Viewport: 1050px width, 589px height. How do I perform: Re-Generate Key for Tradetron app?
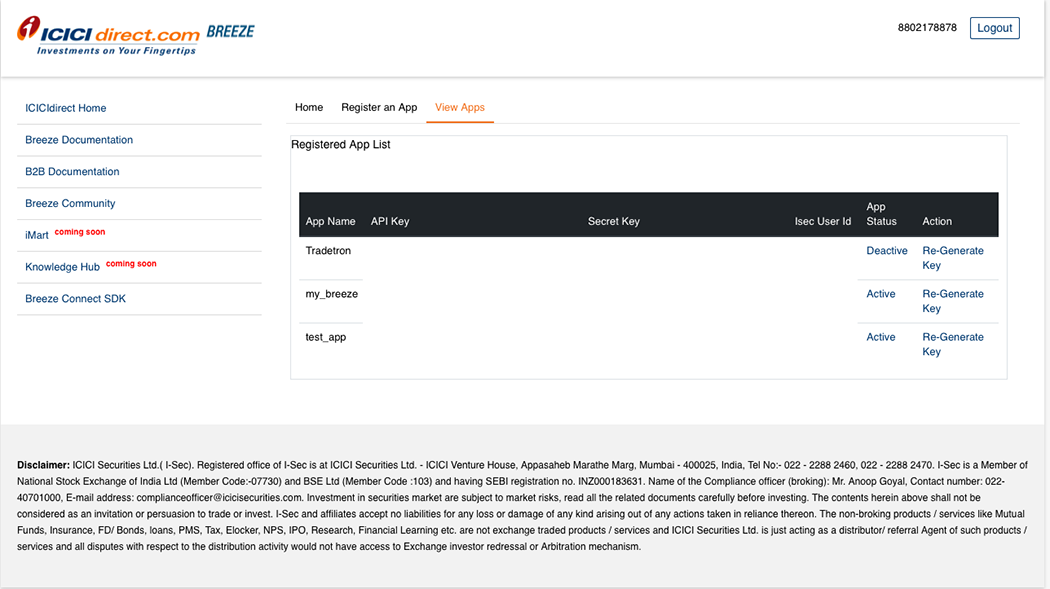[x=952, y=258]
